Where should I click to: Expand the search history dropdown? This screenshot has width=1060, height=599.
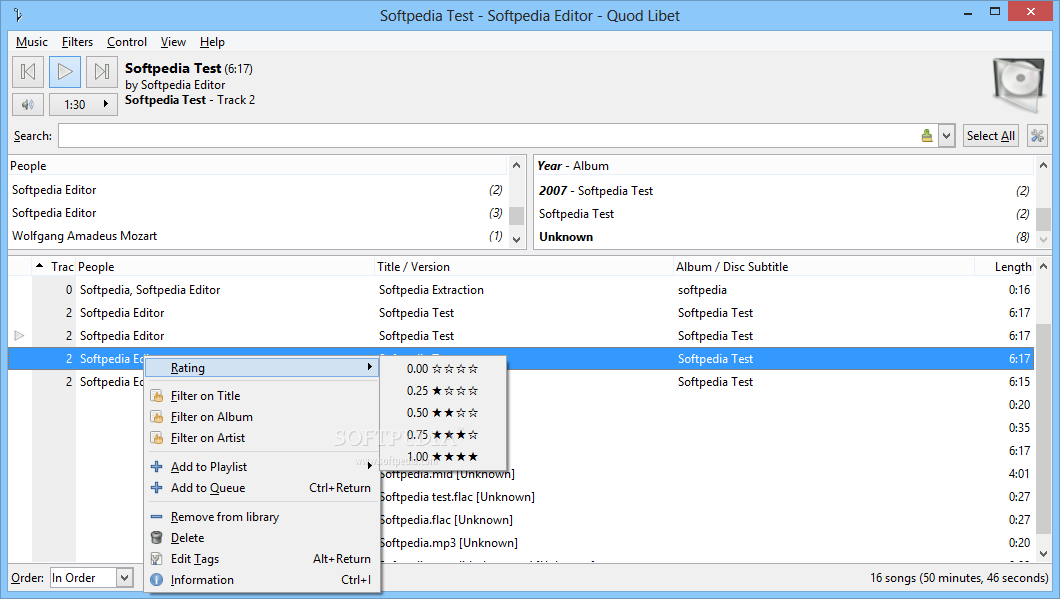click(x=946, y=136)
